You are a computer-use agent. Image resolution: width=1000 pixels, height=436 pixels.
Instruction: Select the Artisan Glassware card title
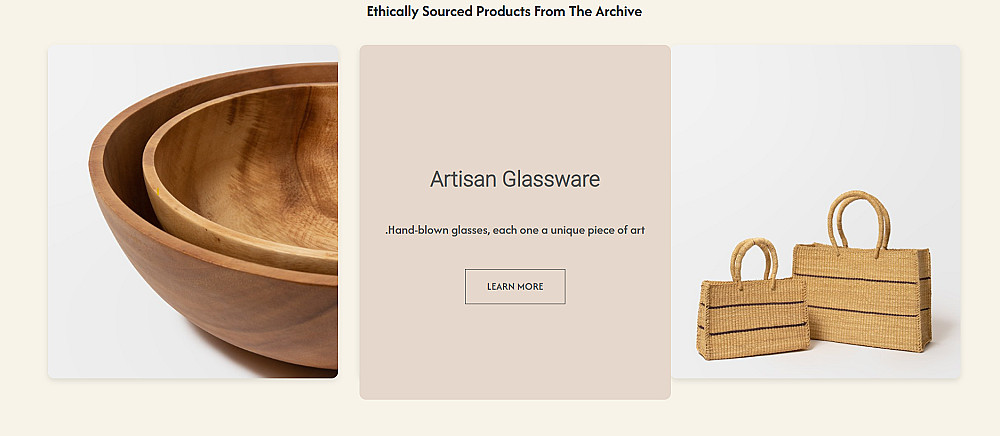click(x=515, y=180)
